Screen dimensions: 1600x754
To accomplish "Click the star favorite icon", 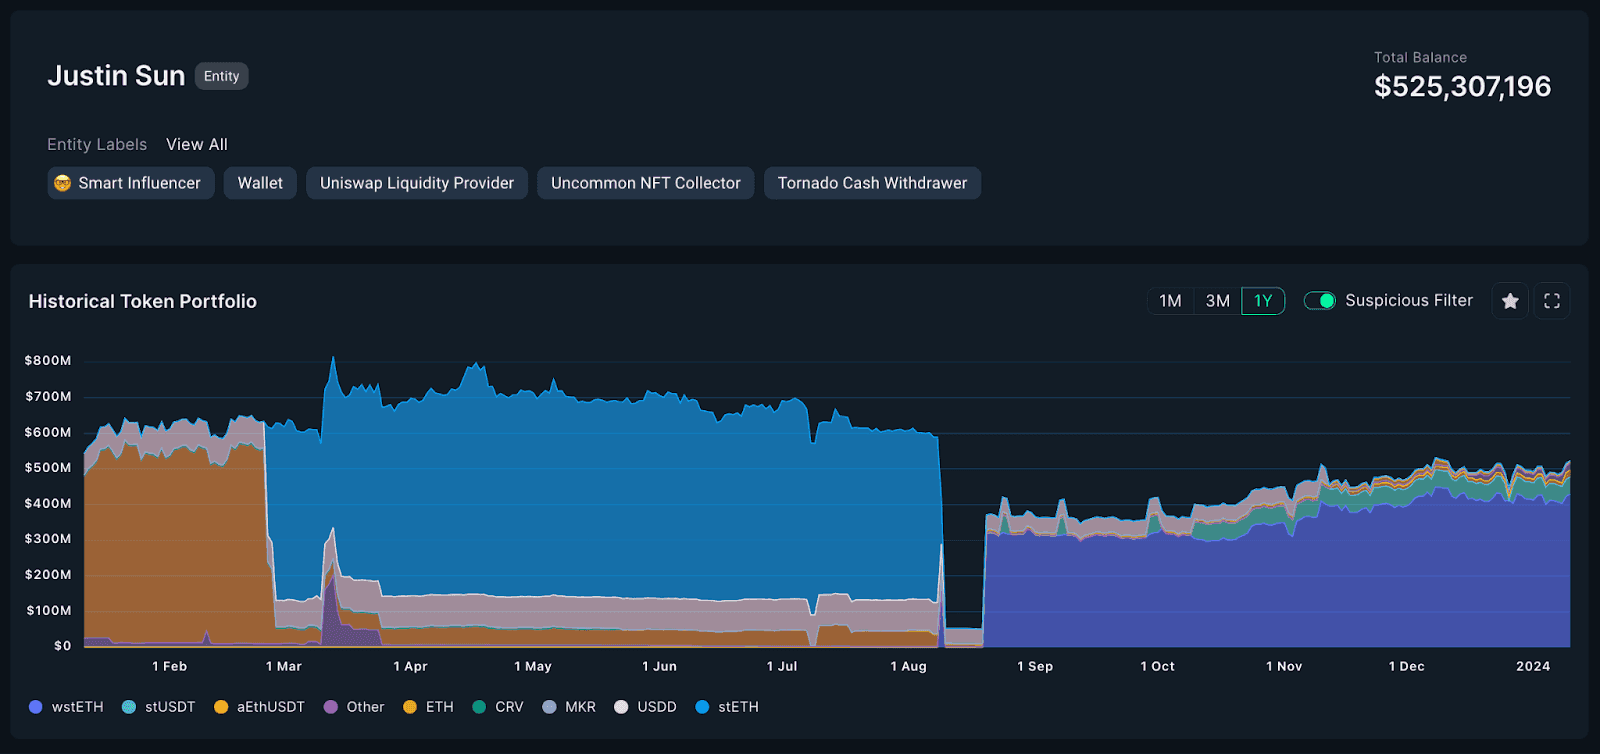I will [x=1510, y=301].
